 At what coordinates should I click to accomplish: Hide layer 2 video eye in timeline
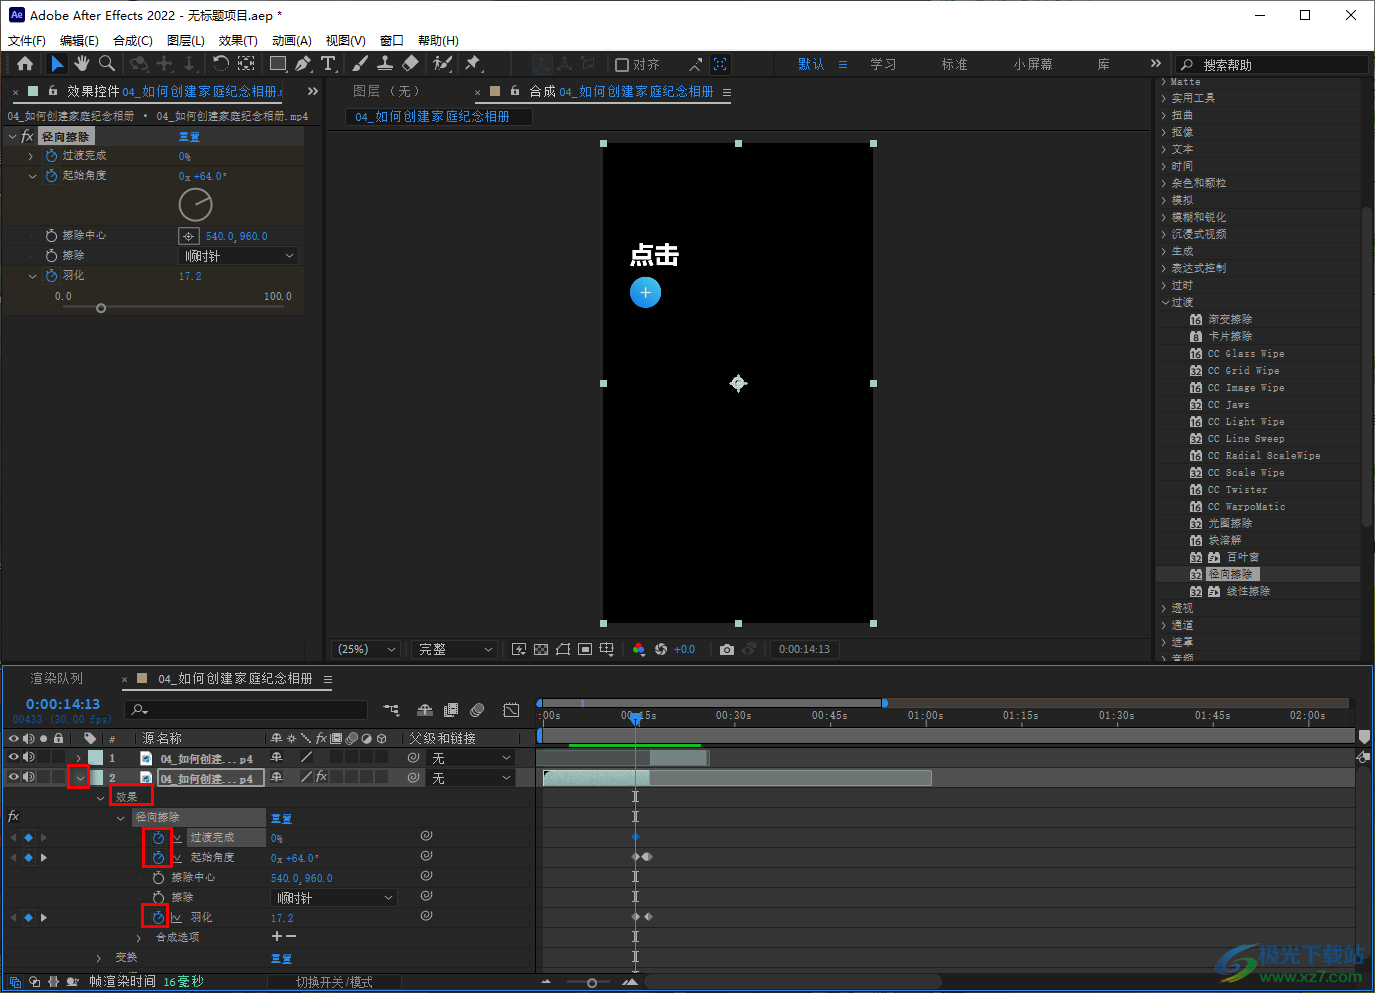coord(14,777)
